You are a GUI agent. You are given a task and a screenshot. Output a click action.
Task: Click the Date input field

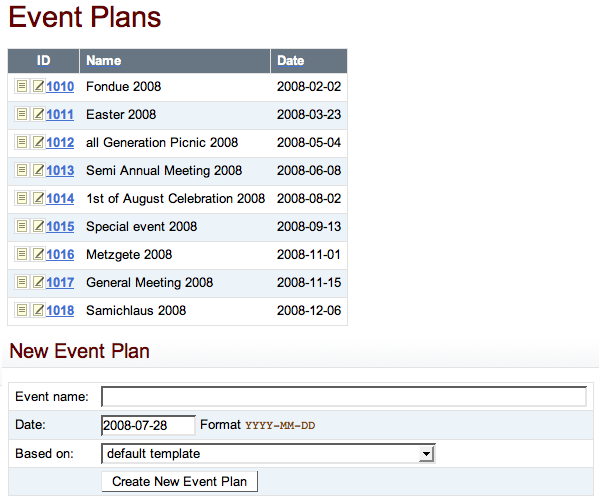[148, 425]
